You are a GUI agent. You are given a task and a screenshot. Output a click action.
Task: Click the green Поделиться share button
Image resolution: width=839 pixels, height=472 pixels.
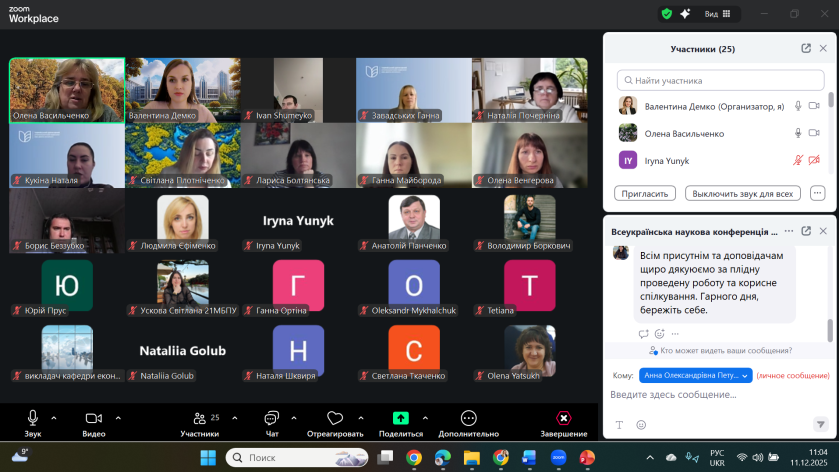(x=401, y=423)
